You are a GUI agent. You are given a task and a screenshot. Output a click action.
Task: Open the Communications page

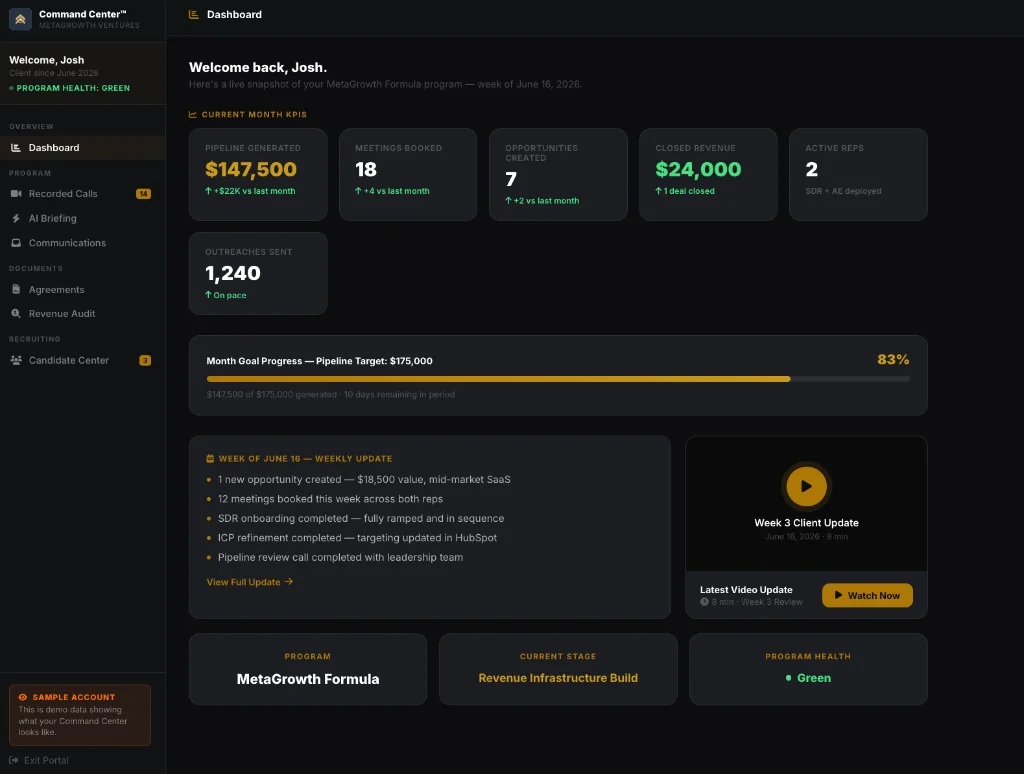(82, 243)
